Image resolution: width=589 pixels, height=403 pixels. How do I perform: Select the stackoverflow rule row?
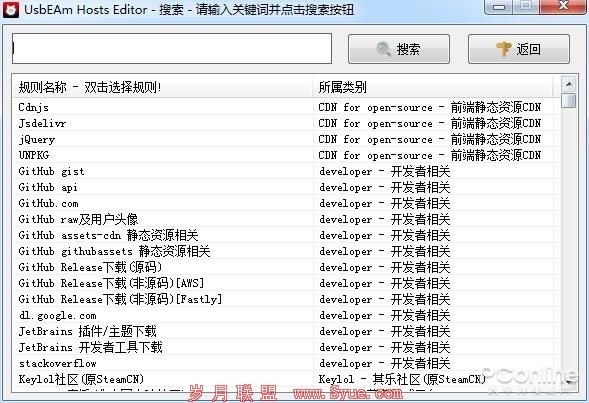286,363
